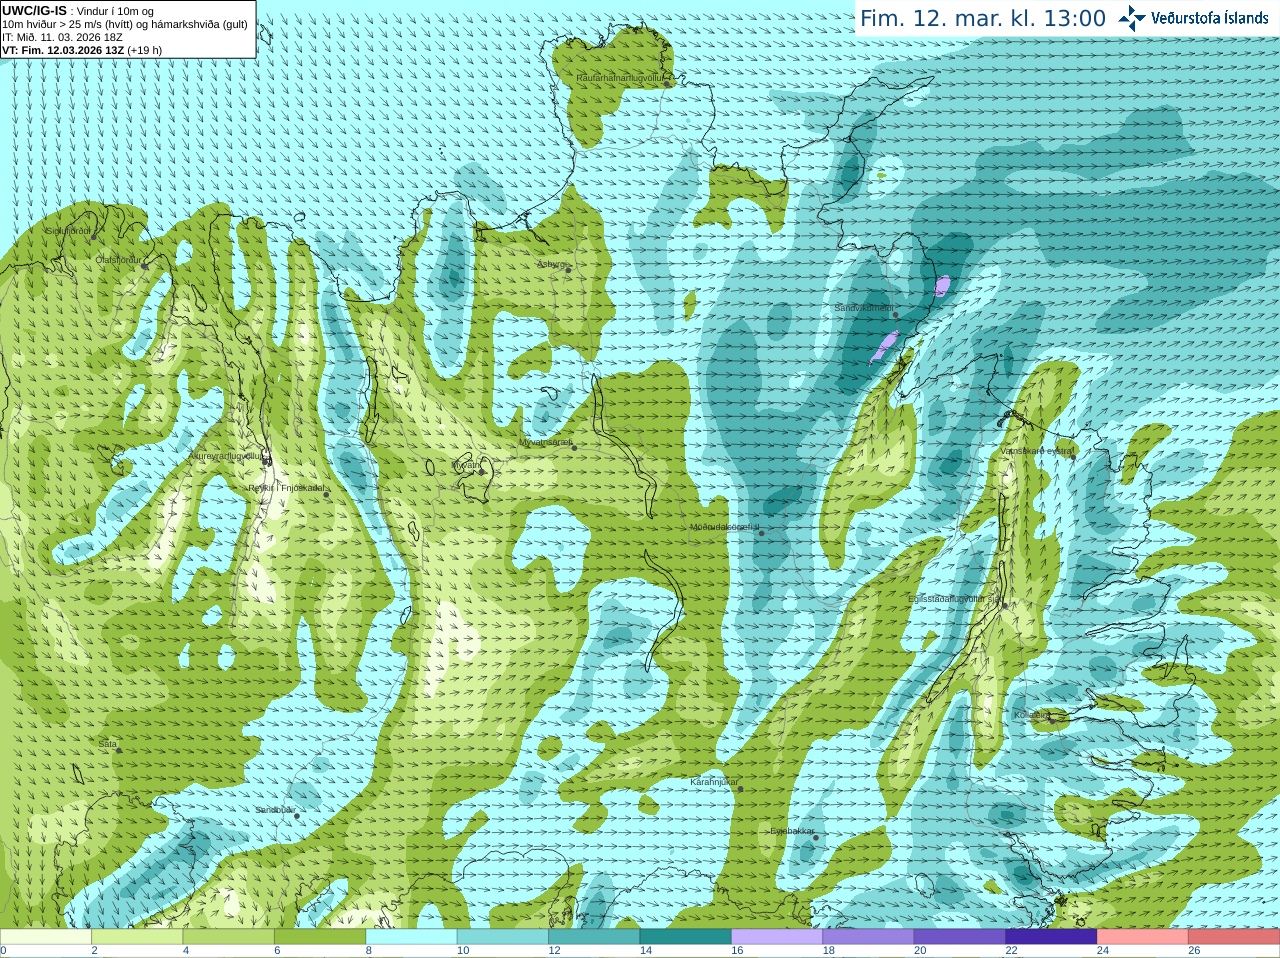This screenshot has height=958, width=1280.
Task: Click the Möðrudalsöræfi II station label
Action: (725, 527)
